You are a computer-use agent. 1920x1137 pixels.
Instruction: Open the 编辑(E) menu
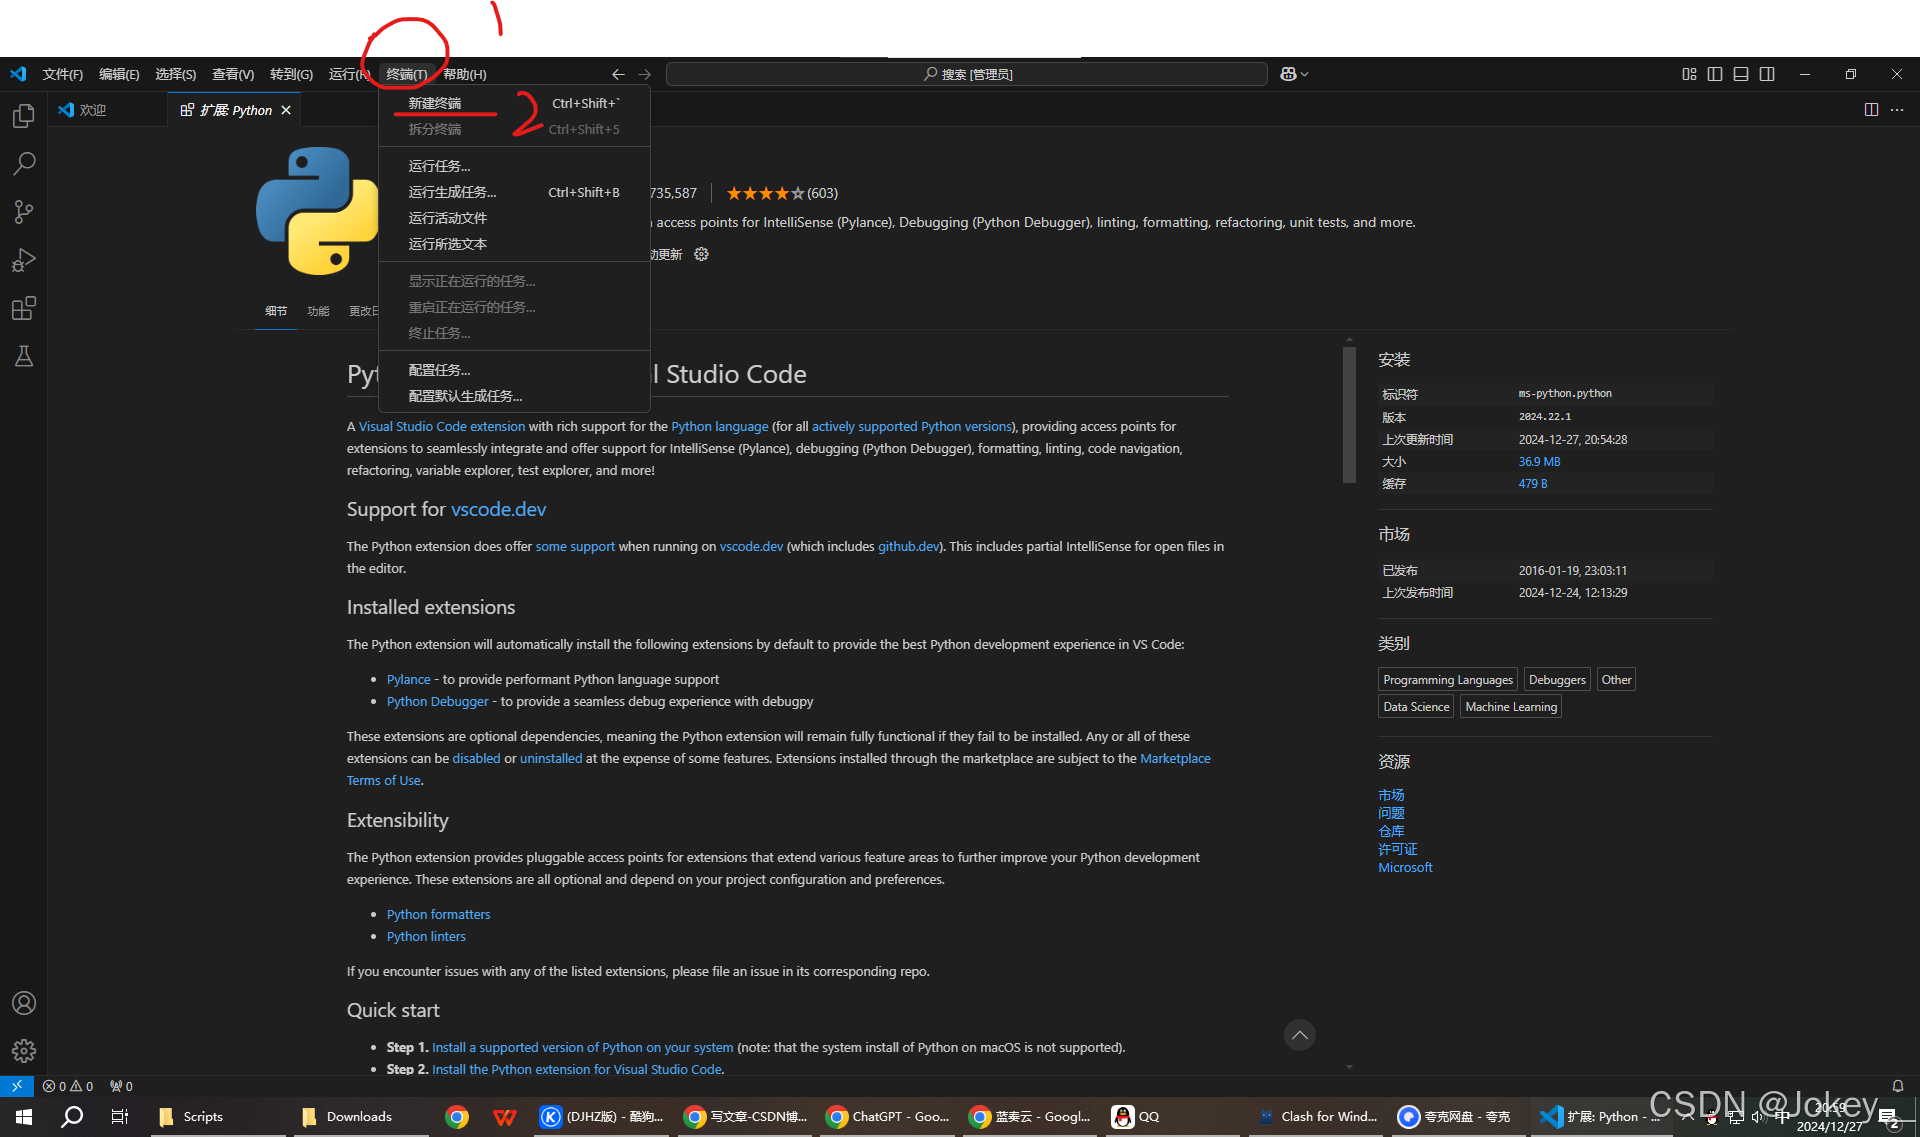(119, 74)
